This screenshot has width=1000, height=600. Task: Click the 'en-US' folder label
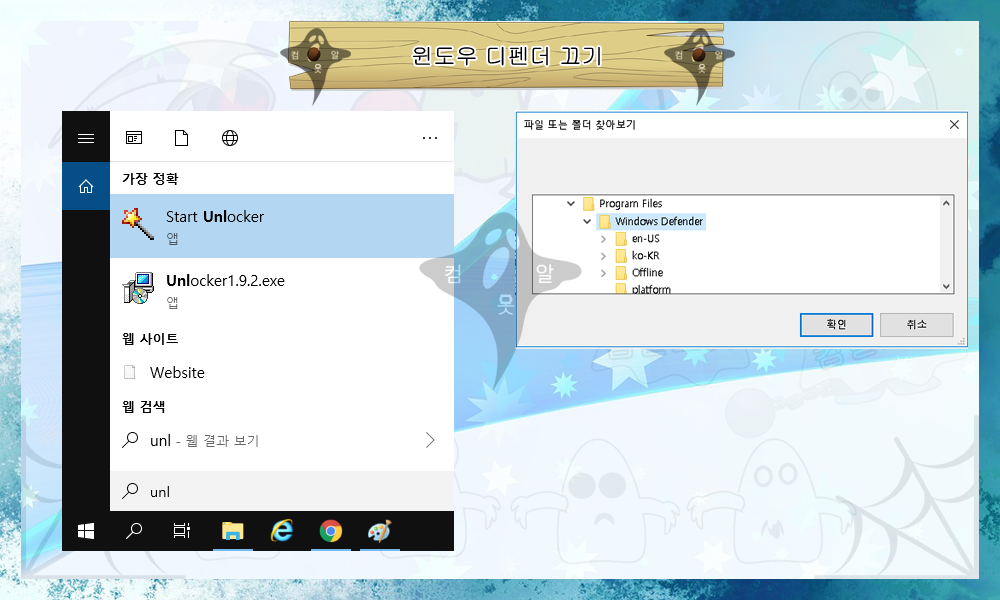coord(645,238)
